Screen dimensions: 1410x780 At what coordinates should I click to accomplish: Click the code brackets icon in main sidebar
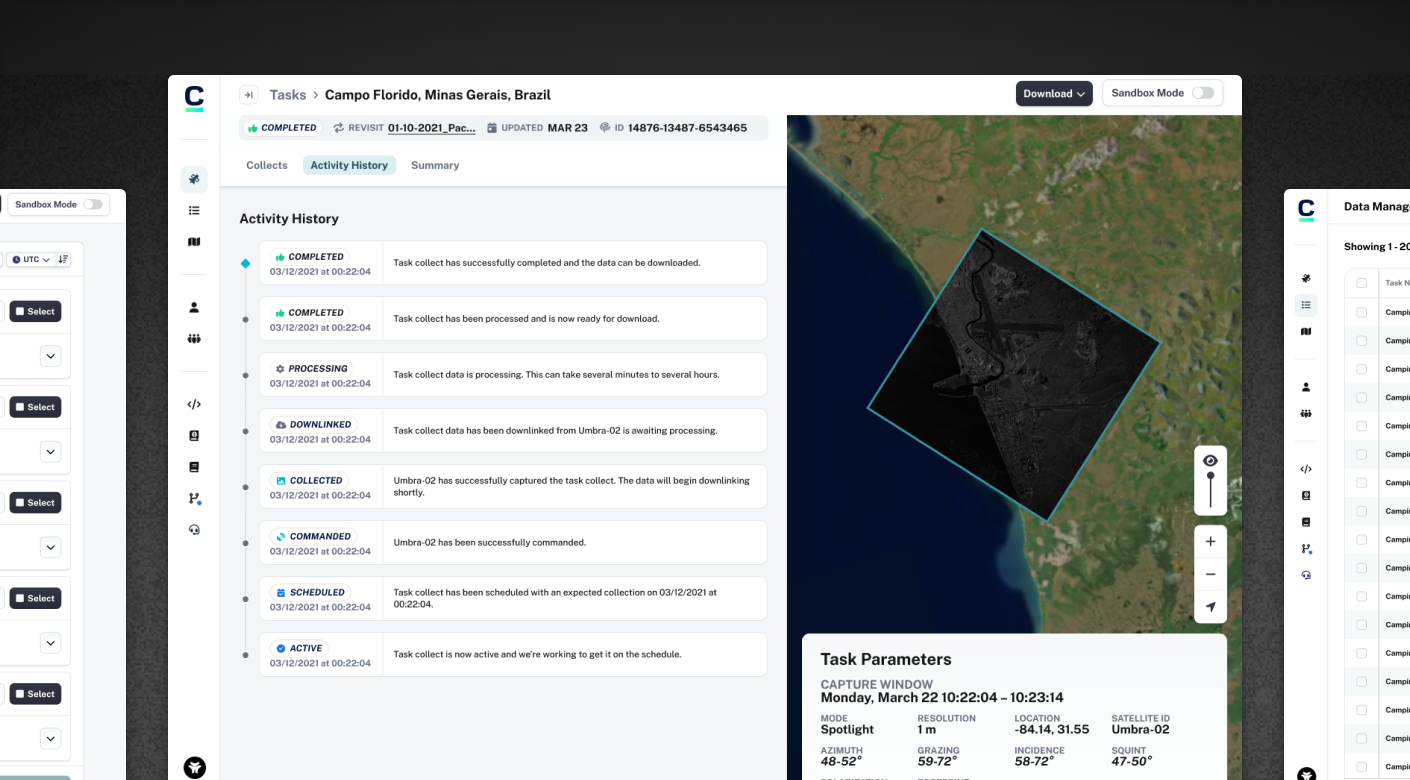(194, 405)
